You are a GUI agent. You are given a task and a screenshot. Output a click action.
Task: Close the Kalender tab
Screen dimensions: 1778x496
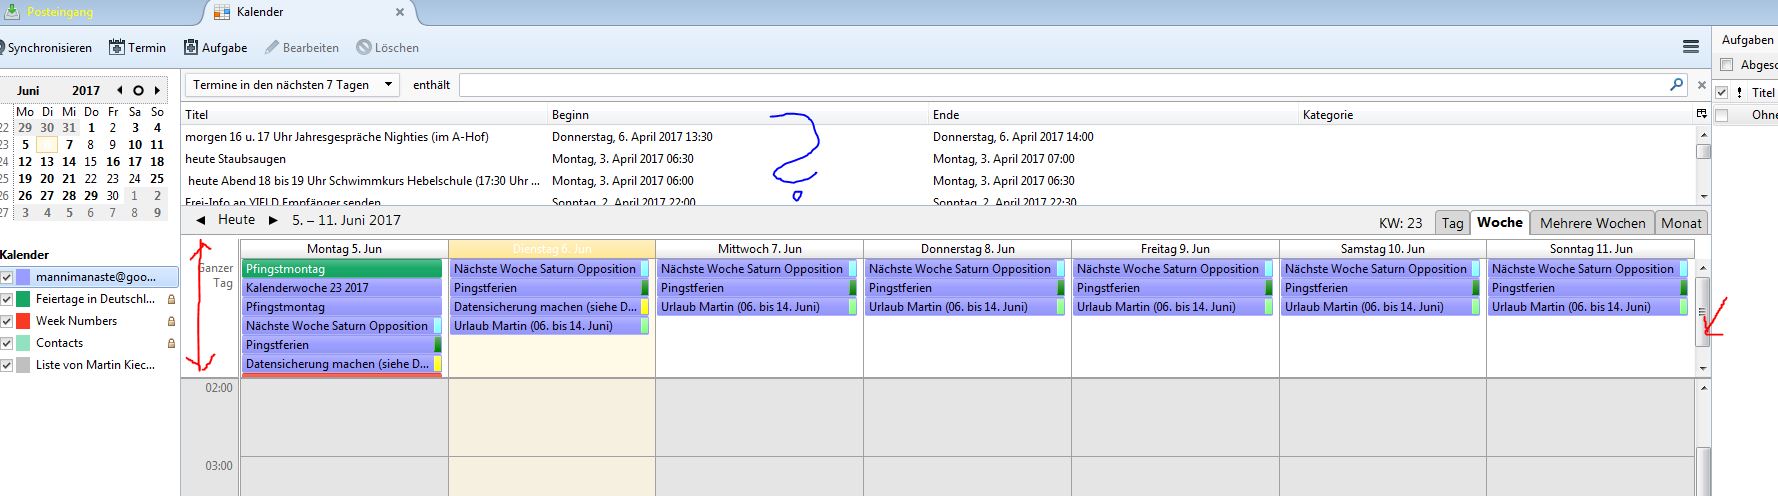click(x=400, y=12)
